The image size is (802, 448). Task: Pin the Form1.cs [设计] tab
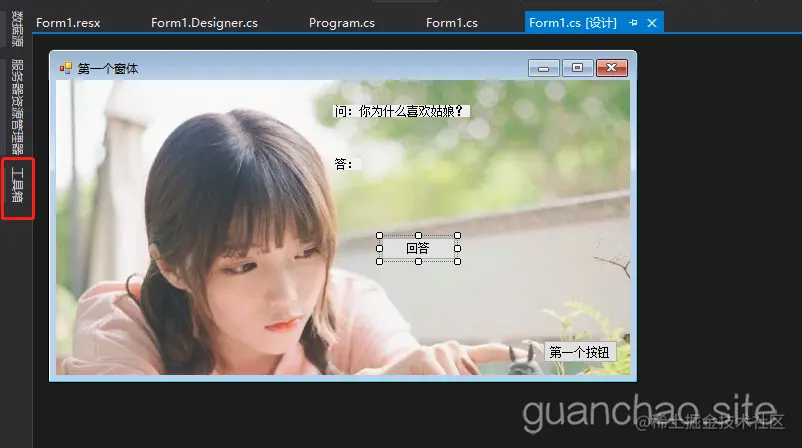click(633, 23)
